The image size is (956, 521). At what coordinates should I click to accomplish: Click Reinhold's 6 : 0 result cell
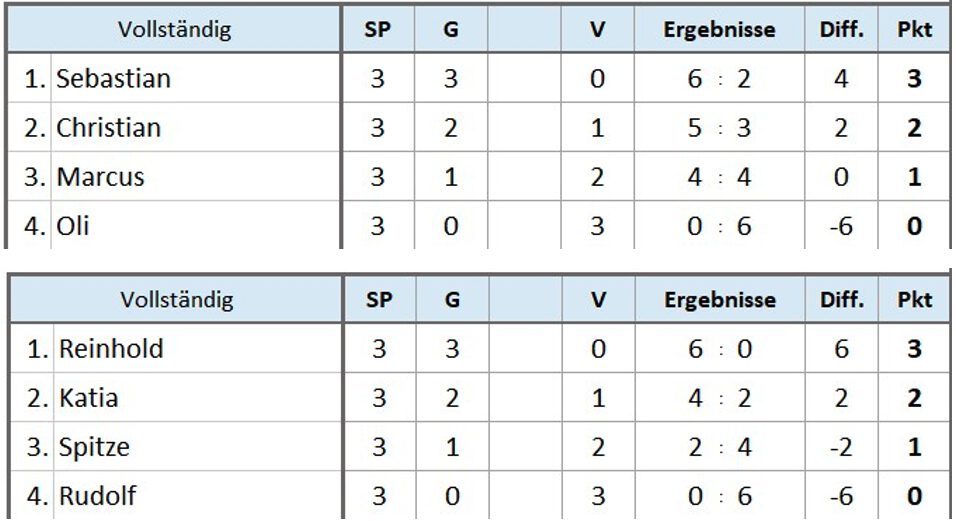[x=718, y=349]
